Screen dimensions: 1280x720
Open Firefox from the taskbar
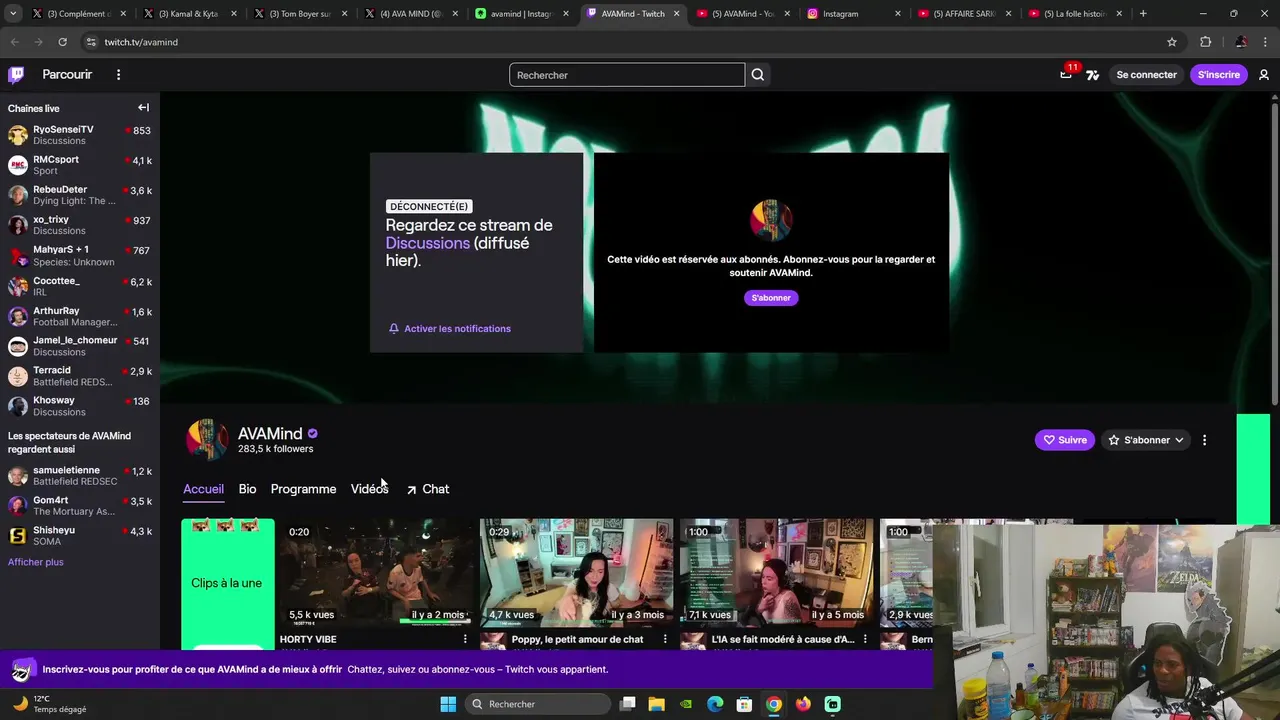tap(803, 704)
